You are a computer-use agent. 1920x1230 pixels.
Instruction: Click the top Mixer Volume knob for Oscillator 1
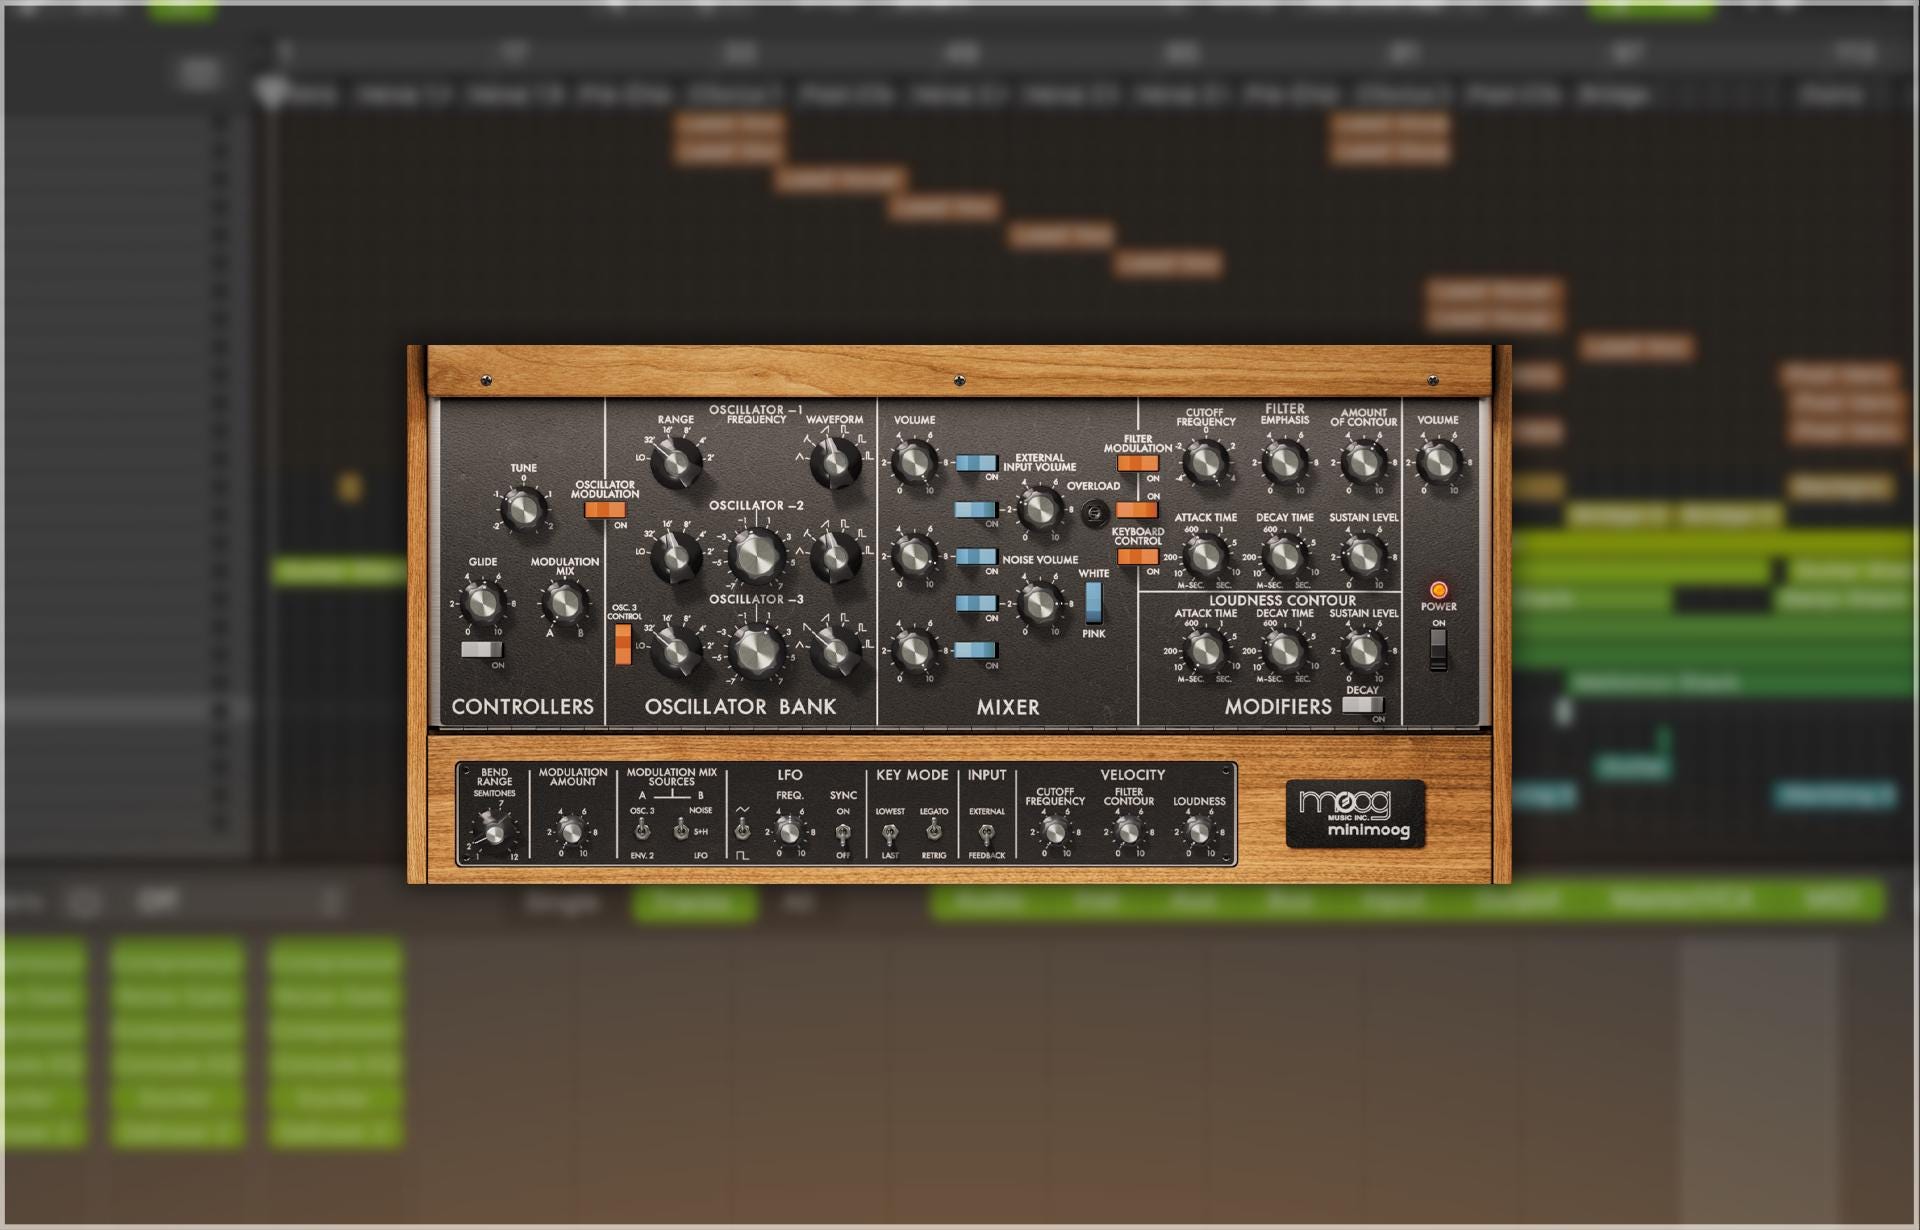[913, 462]
